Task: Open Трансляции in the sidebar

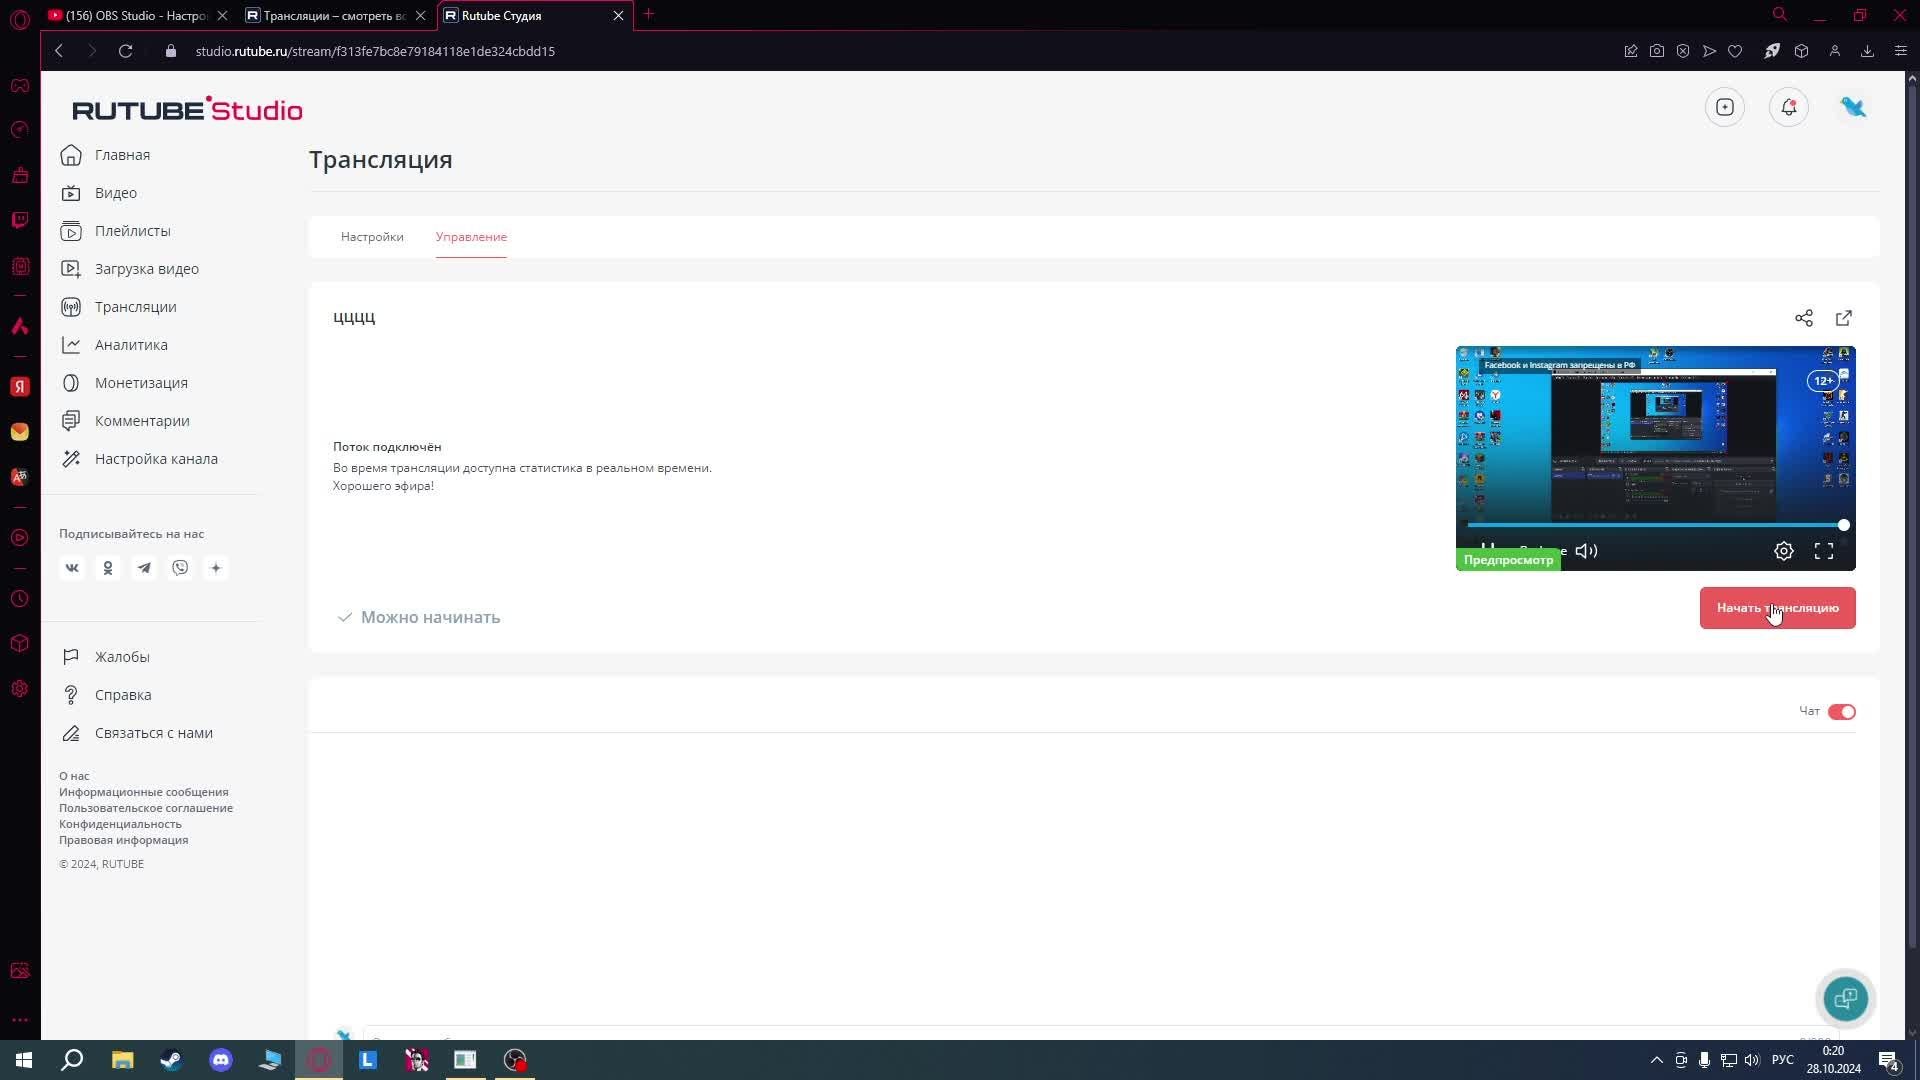Action: click(x=135, y=307)
